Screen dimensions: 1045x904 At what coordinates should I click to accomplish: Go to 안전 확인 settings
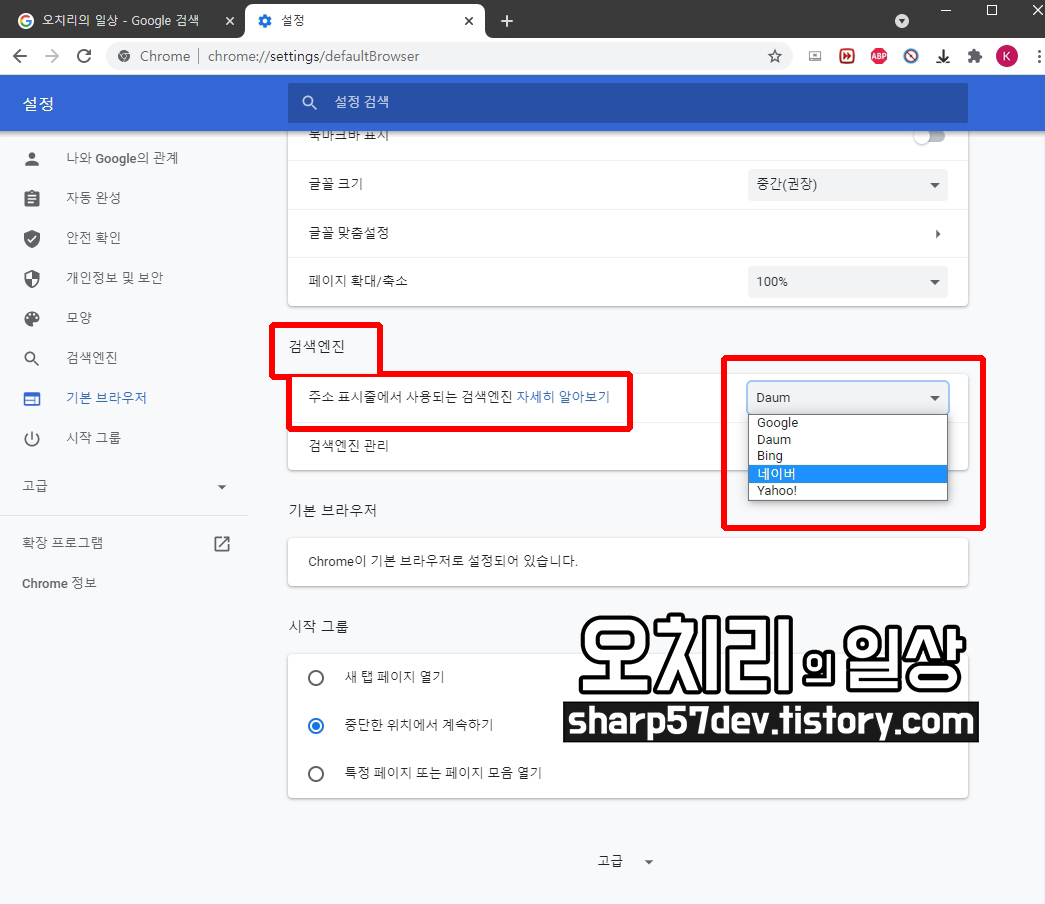(93, 238)
